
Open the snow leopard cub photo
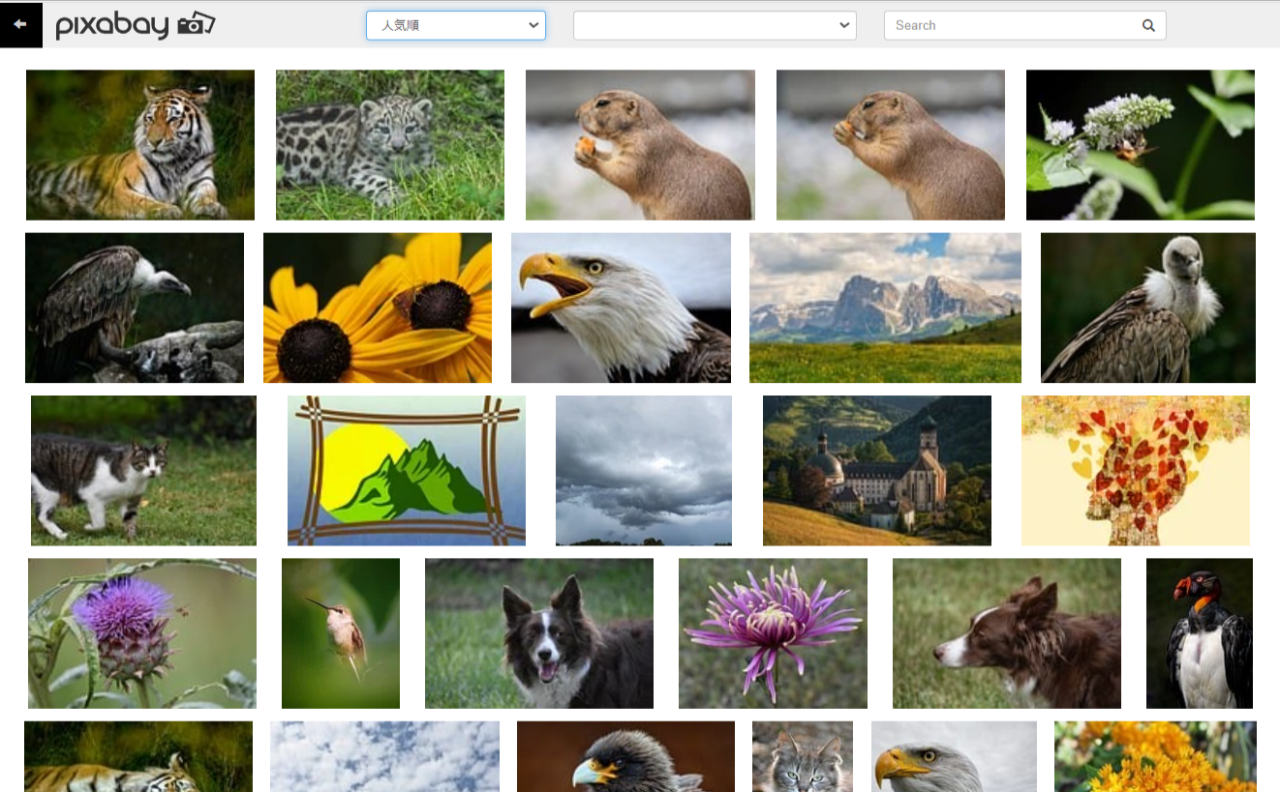tap(390, 145)
